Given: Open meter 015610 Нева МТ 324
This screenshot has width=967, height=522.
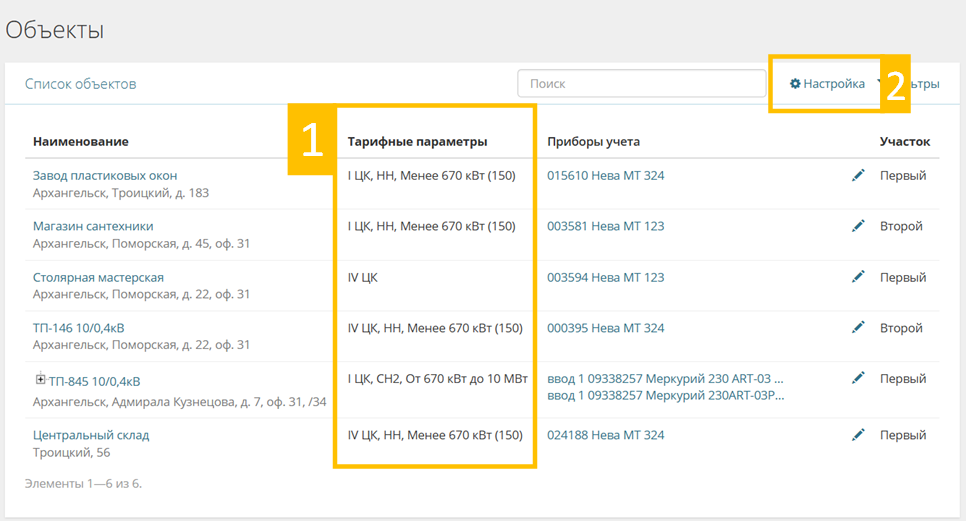Looking at the screenshot, I should 605,176.
